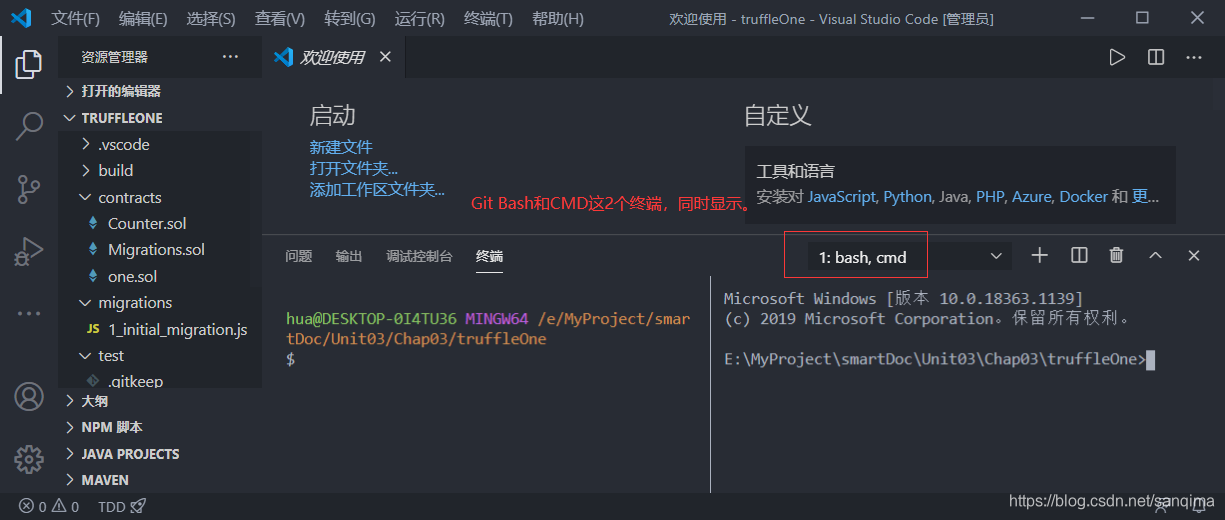
Task: Expand the 打开的编辑器 section
Action: pyautogui.click(x=160, y=91)
